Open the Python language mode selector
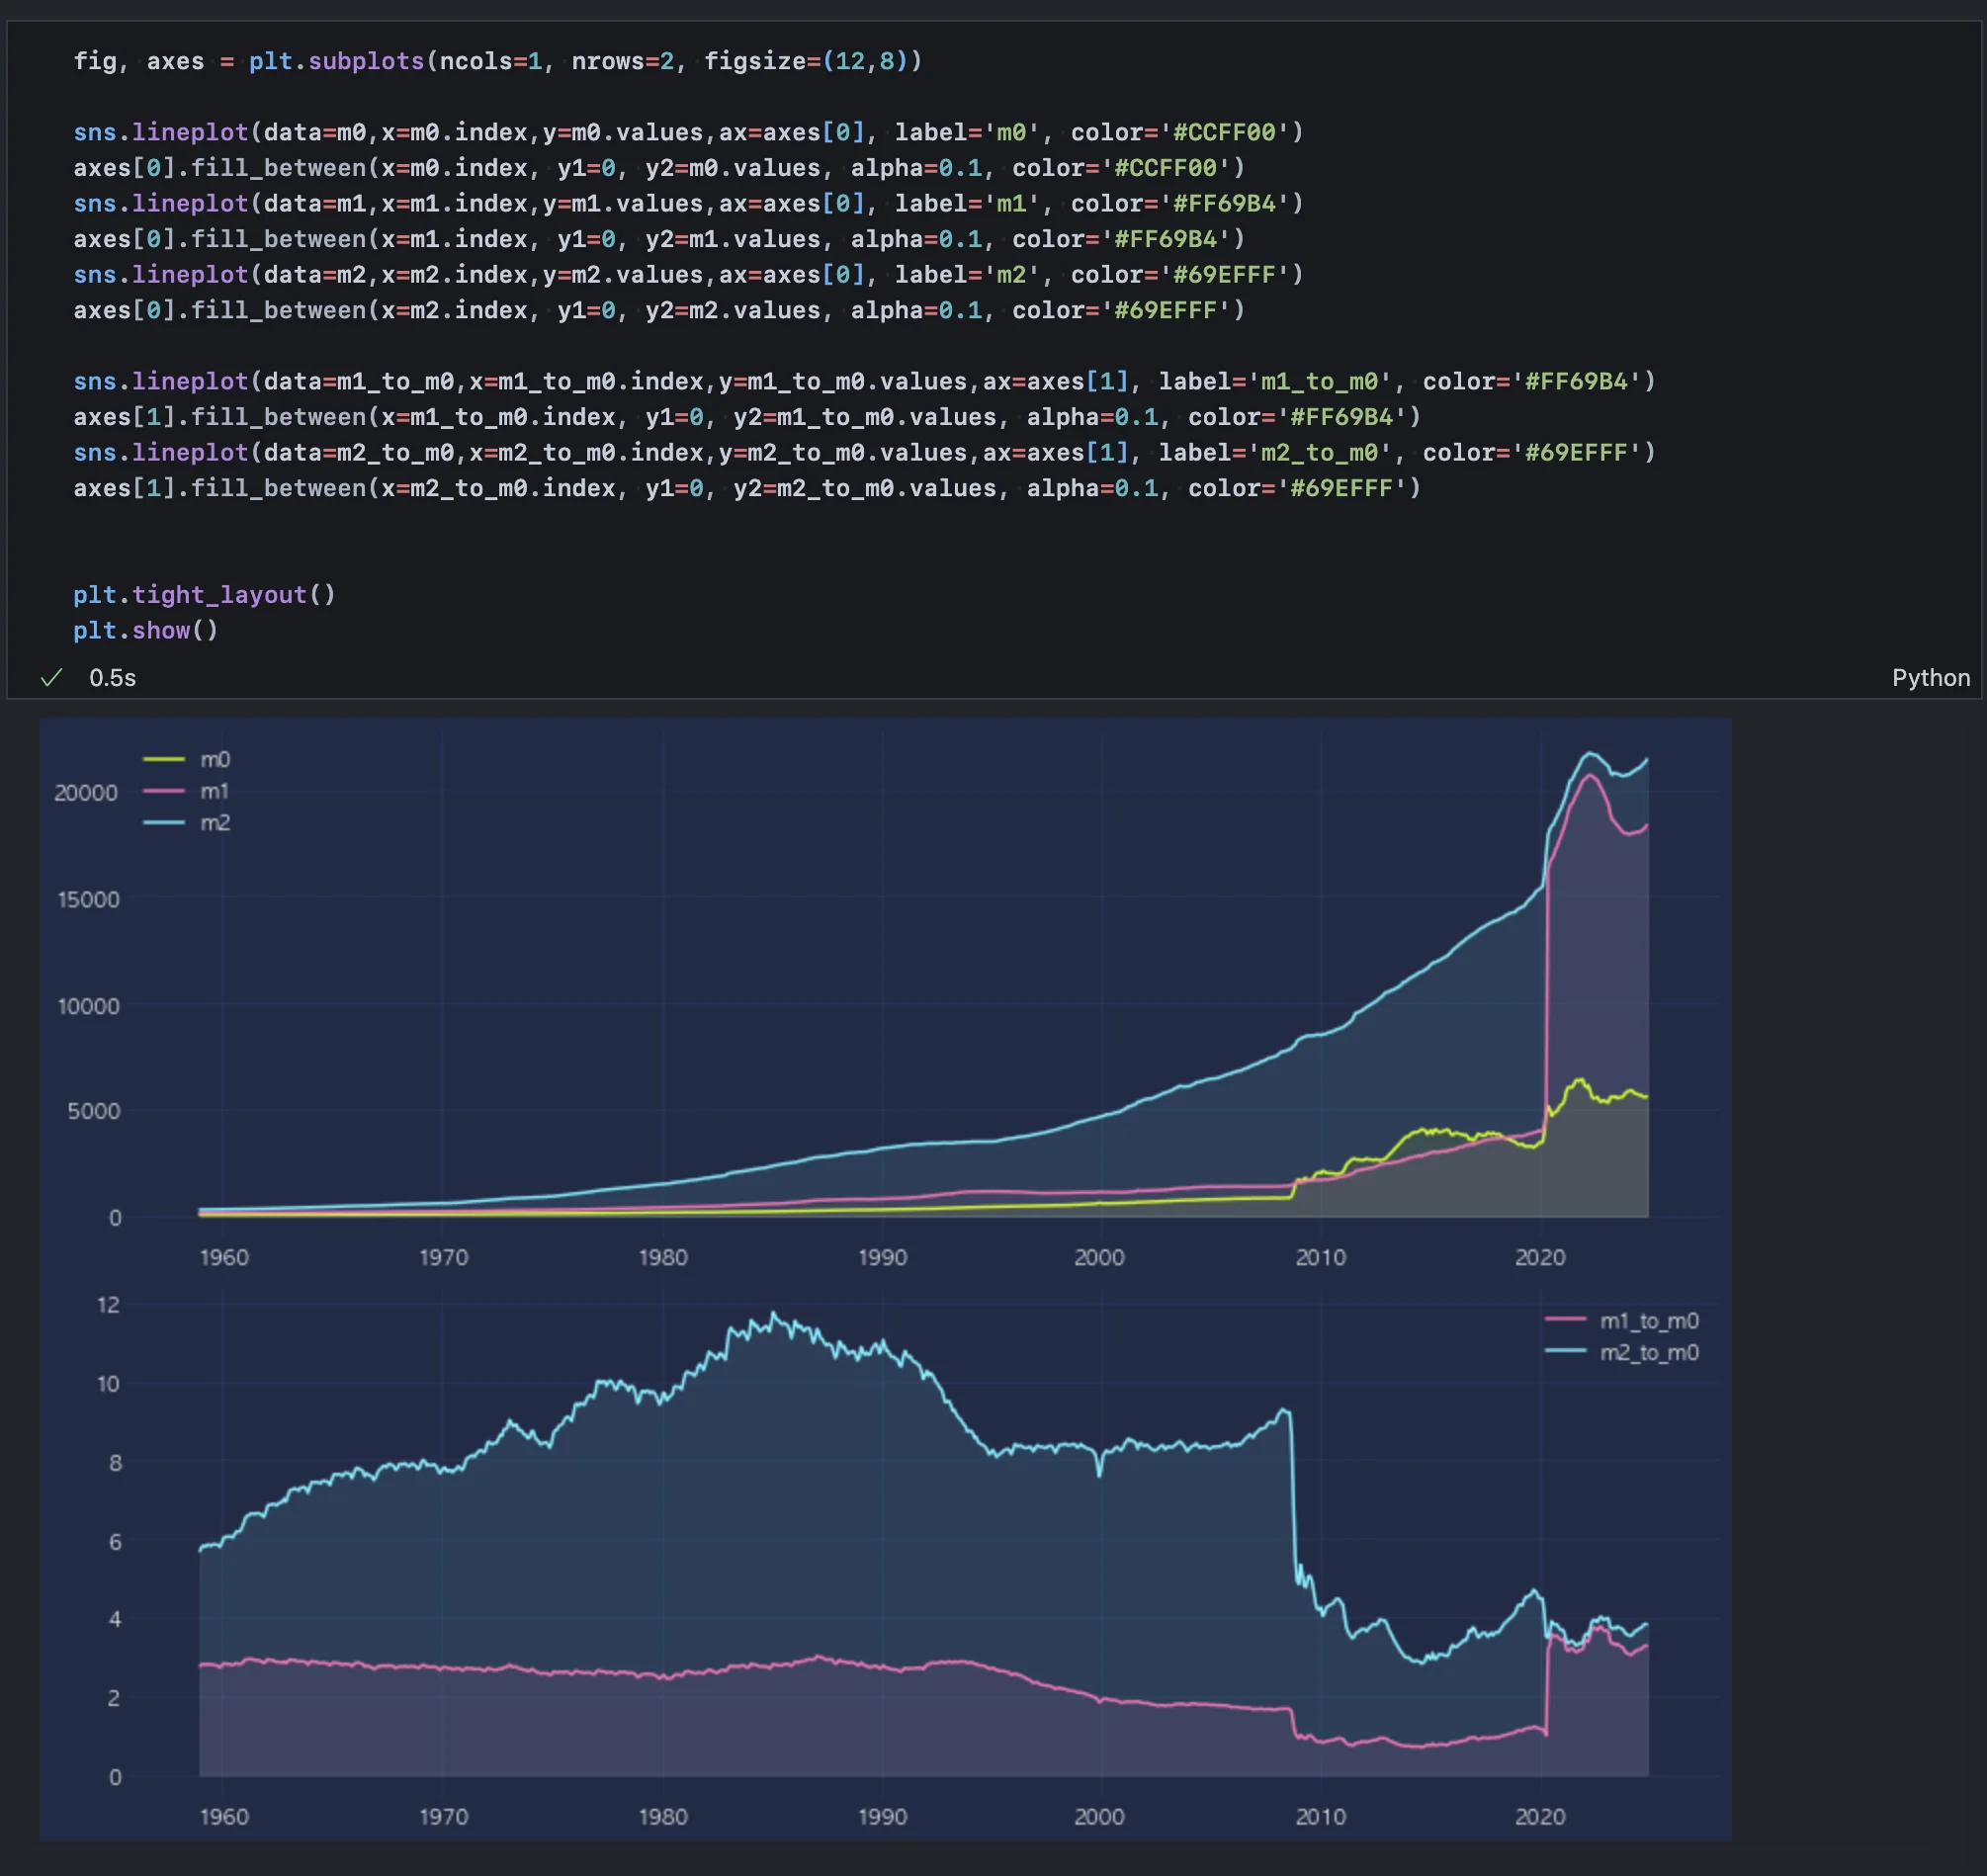Image resolution: width=1987 pixels, height=1876 pixels. tap(1930, 678)
